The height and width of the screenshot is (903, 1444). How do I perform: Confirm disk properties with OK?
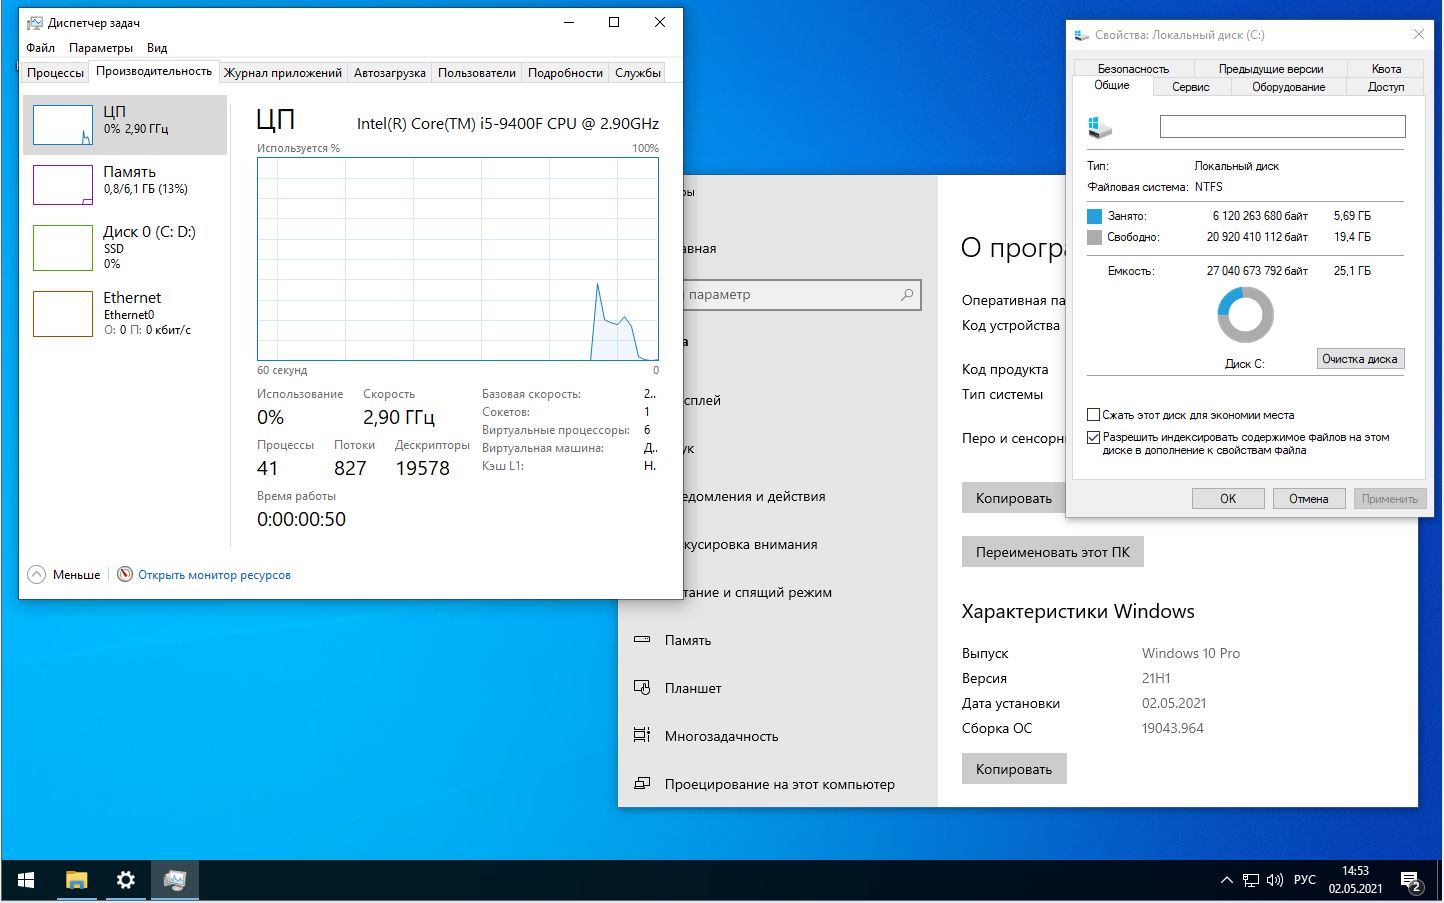click(1228, 498)
